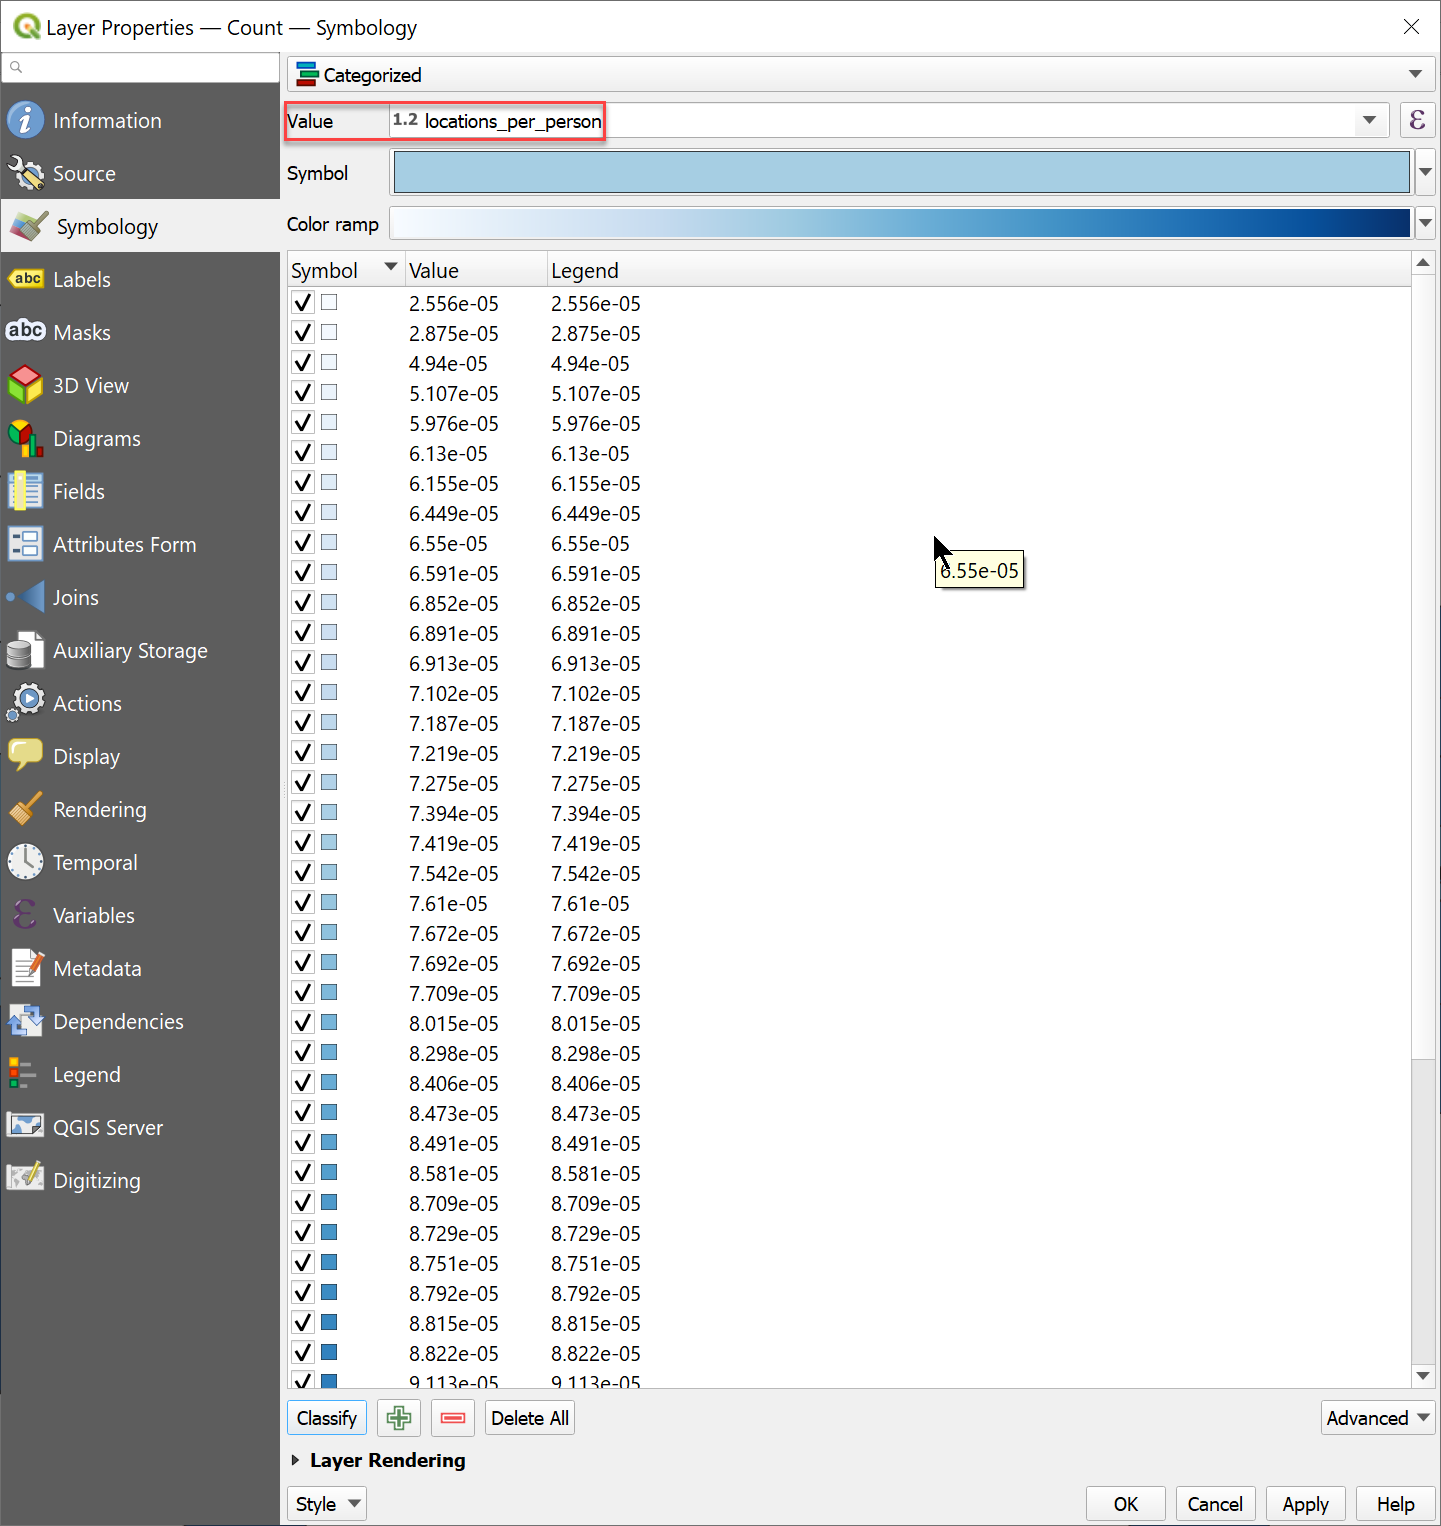Open the Display speech bubble icon

26,756
